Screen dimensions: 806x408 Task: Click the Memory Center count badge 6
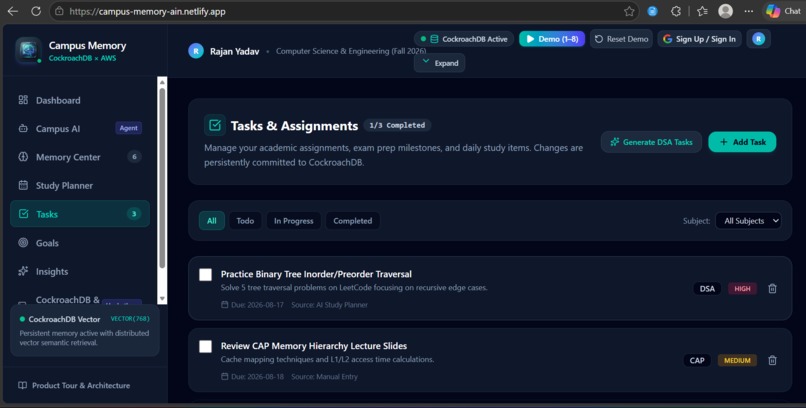coord(134,157)
